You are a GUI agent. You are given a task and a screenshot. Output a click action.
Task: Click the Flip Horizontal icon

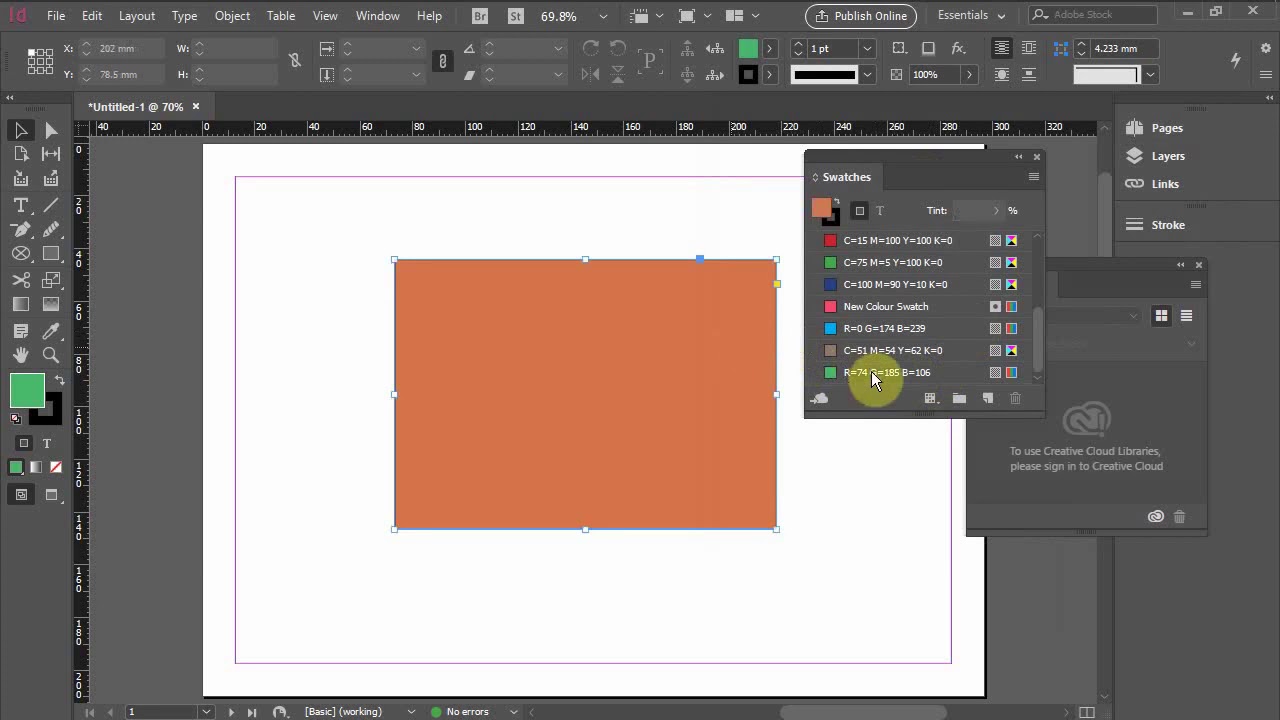coord(591,74)
